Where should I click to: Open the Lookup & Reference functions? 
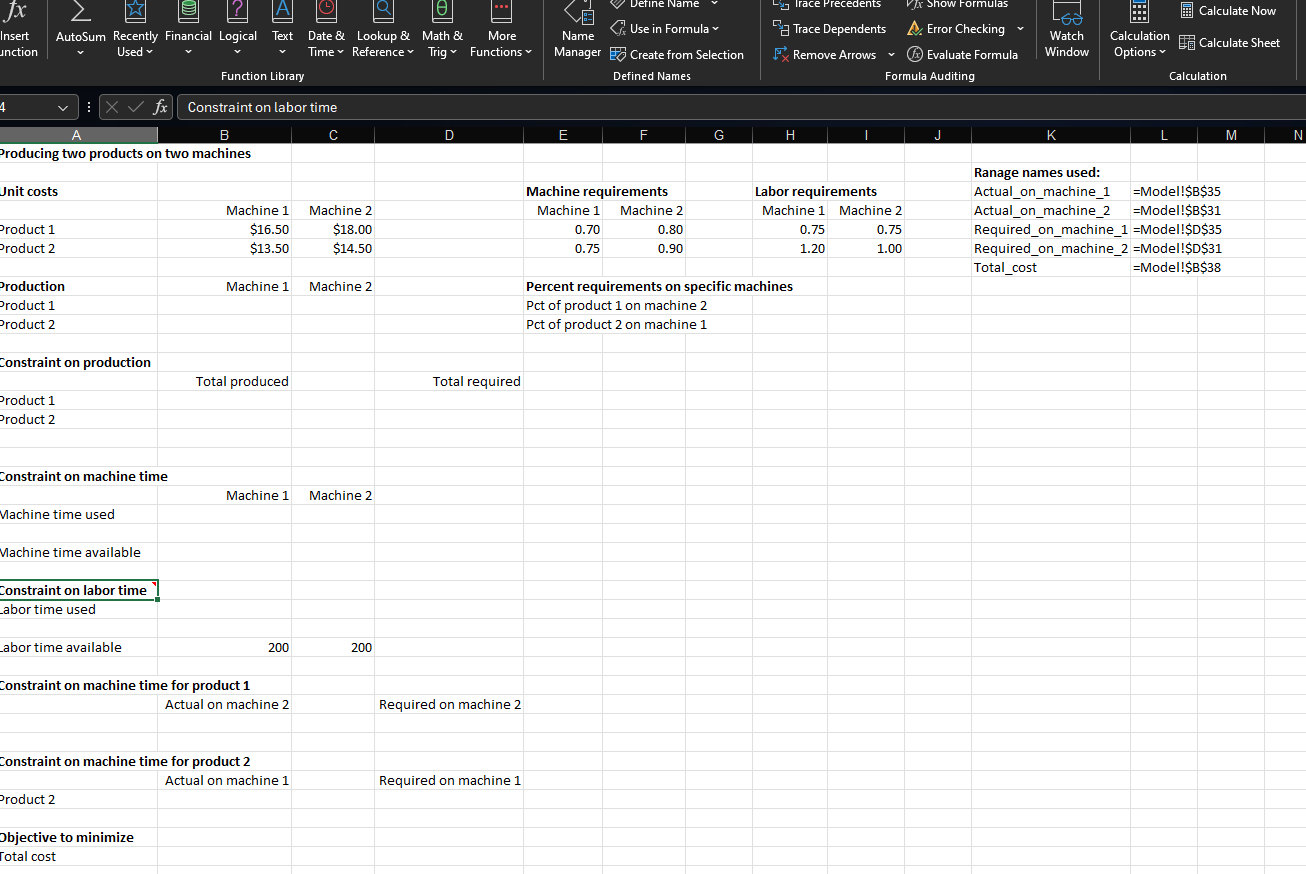[384, 12]
